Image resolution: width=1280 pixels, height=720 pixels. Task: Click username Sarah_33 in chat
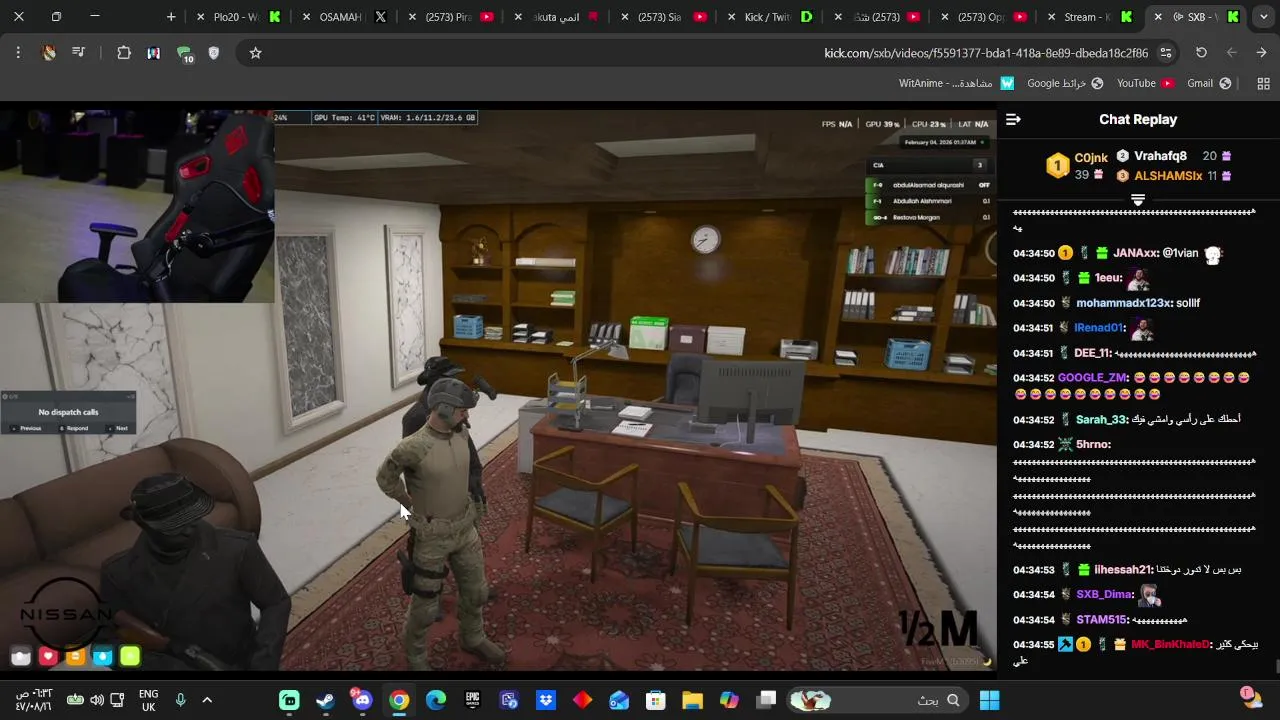(1101, 420)
